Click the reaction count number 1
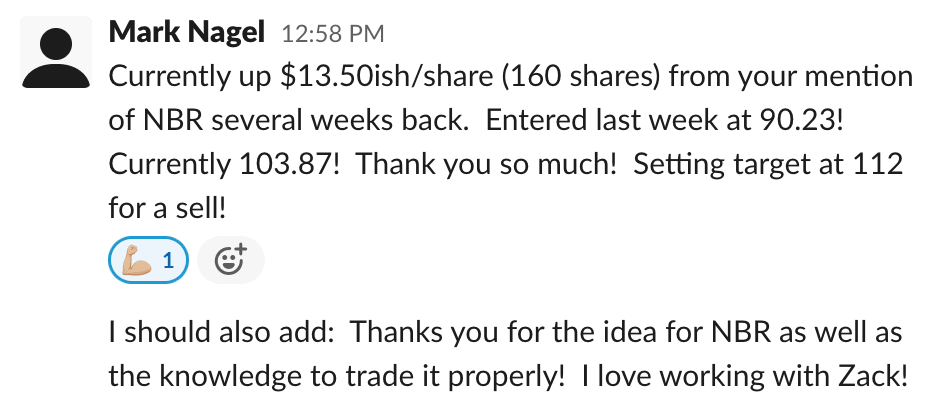 [x=169, y=262]
